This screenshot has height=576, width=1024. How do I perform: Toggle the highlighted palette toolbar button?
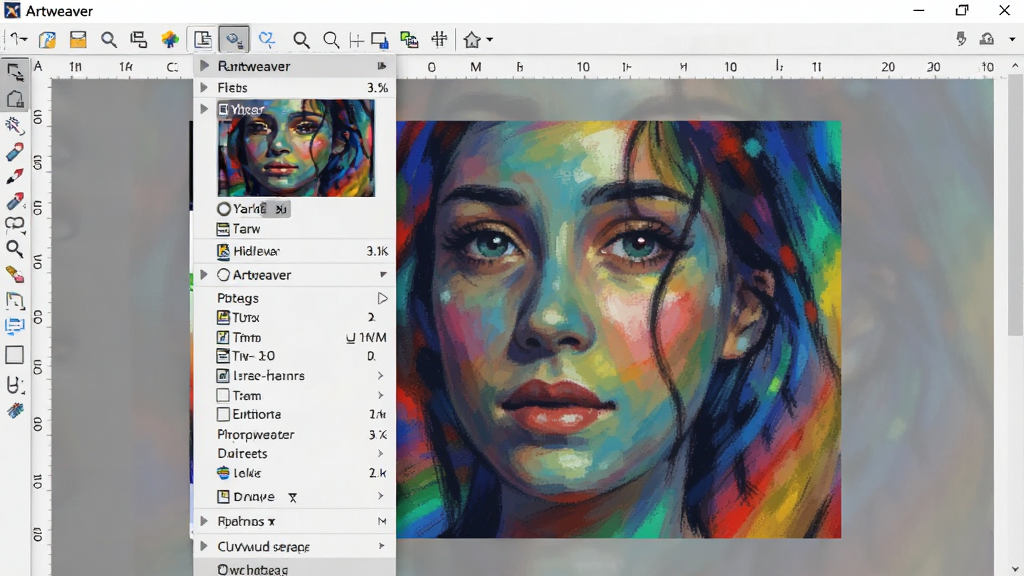point(234,40)
